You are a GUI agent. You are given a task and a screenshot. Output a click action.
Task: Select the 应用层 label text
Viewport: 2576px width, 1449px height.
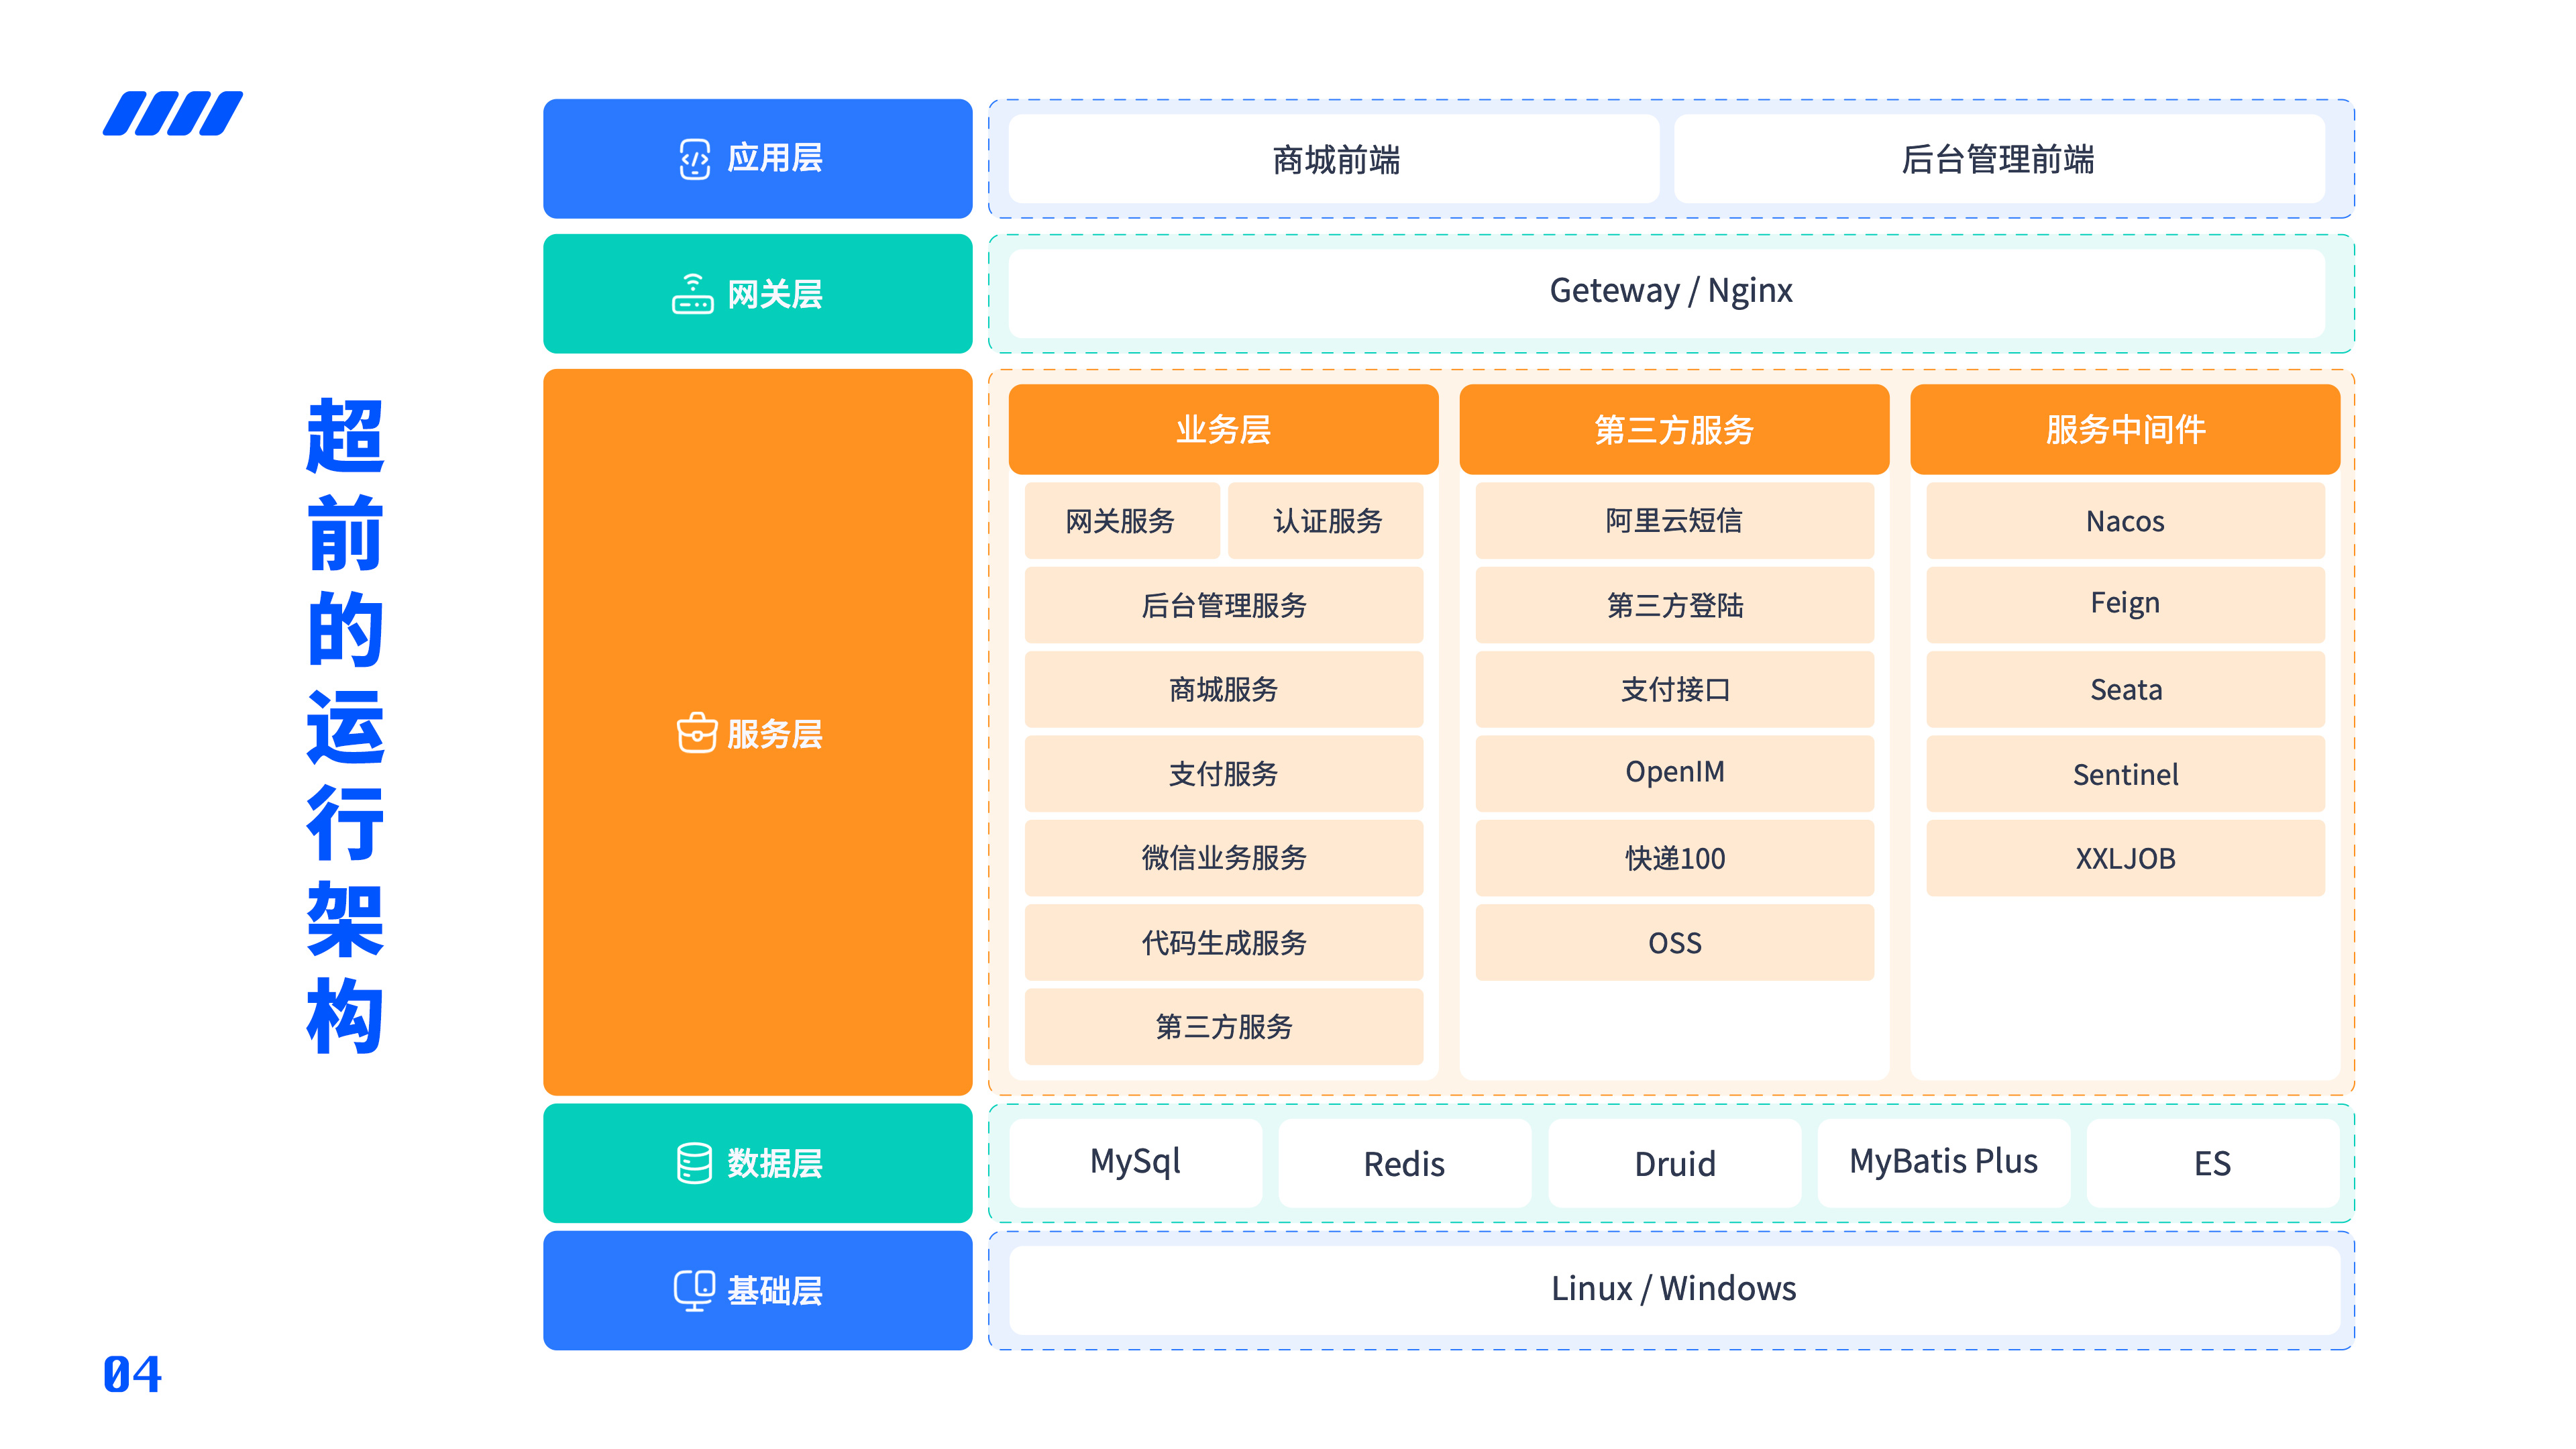pos(775,159)
